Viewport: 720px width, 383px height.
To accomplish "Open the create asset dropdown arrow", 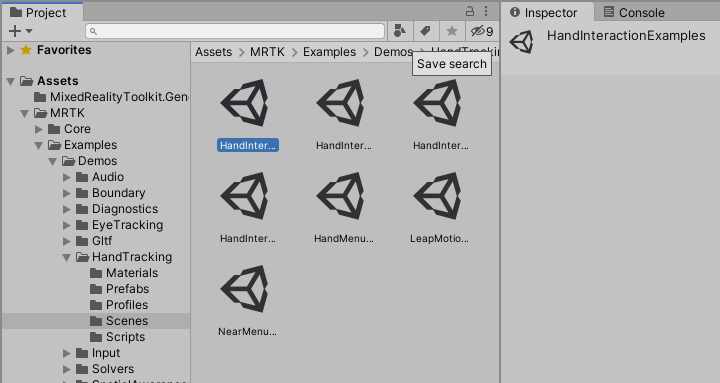I will (x=29, y=31).
